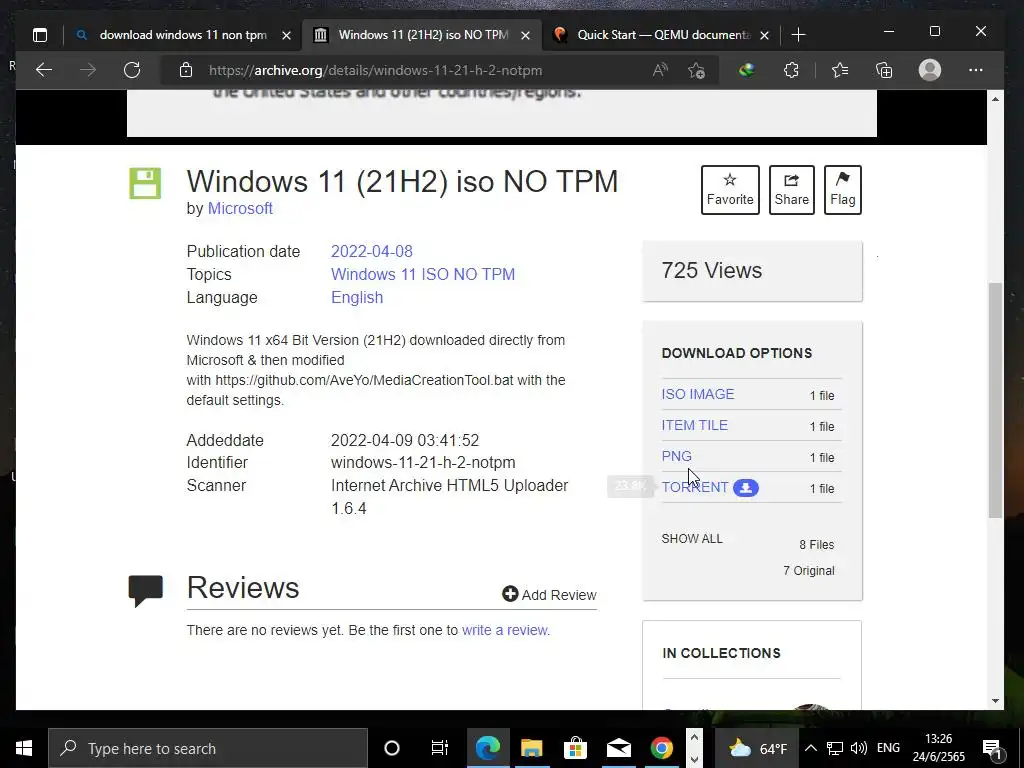1024x768 pixels.
Task: Open the PNG download option
Action: point(676,456)
